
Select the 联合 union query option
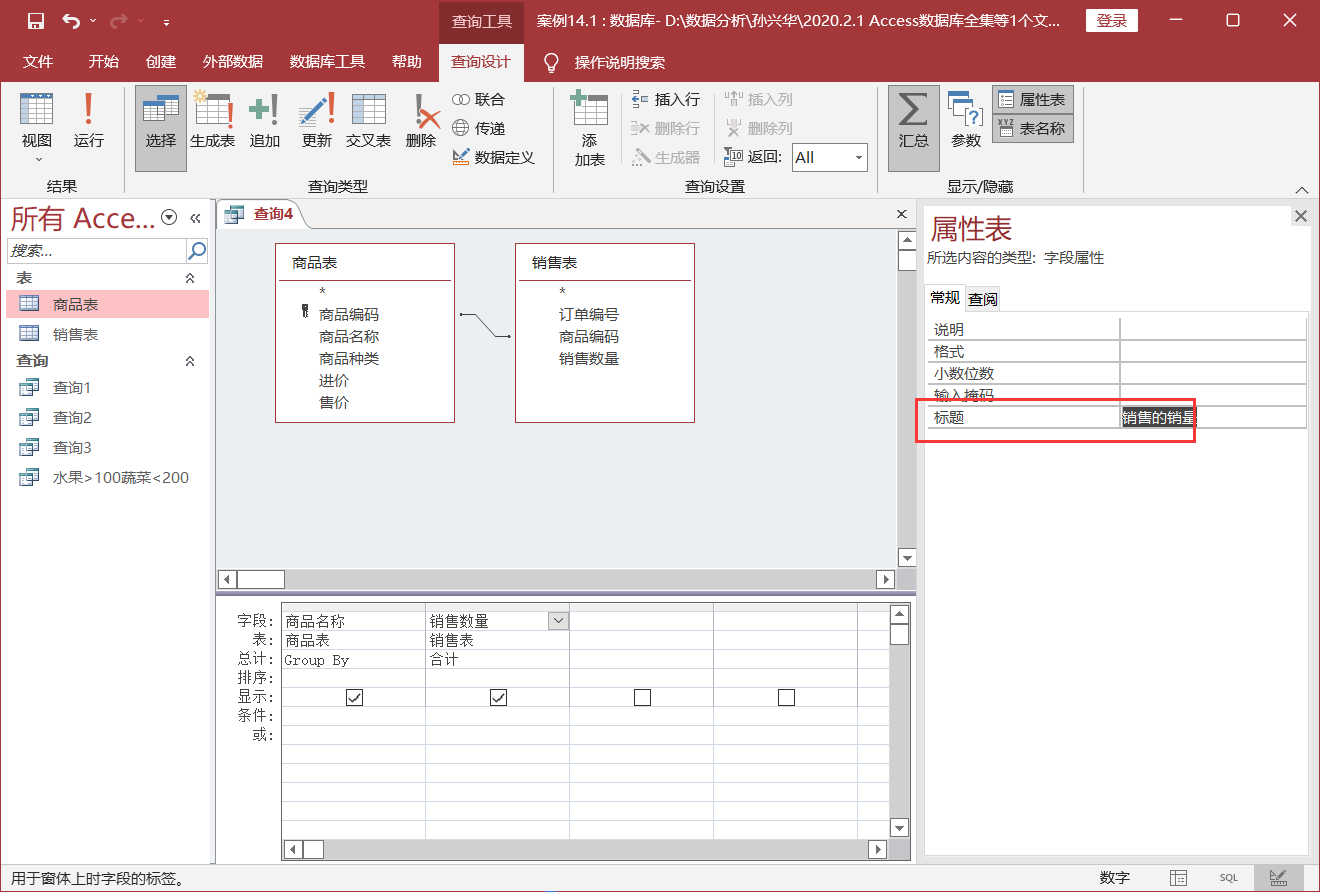click(x=479, y=99)
